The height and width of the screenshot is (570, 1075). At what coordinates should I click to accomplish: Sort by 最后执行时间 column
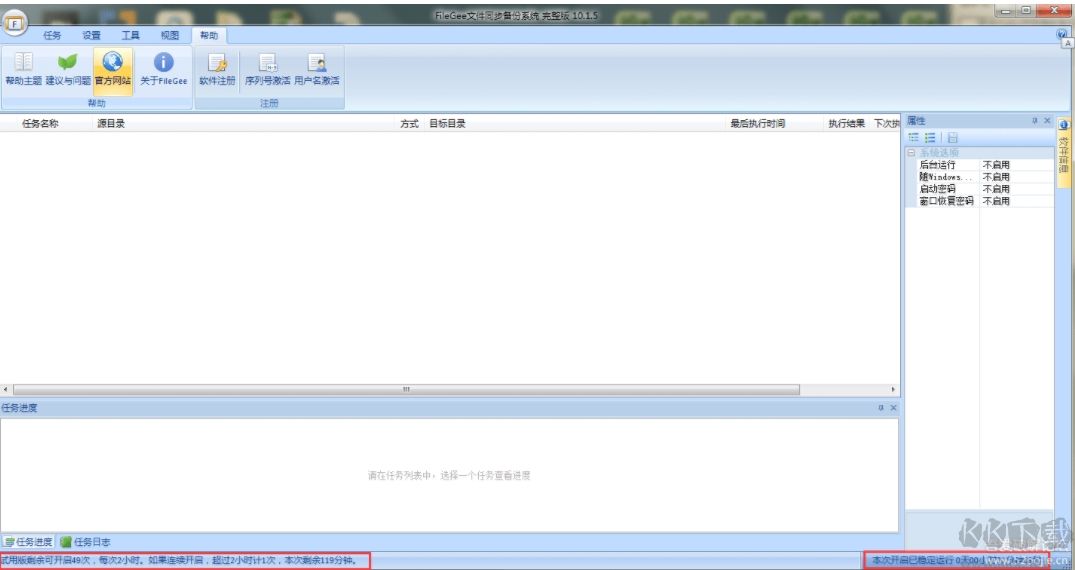758,123
